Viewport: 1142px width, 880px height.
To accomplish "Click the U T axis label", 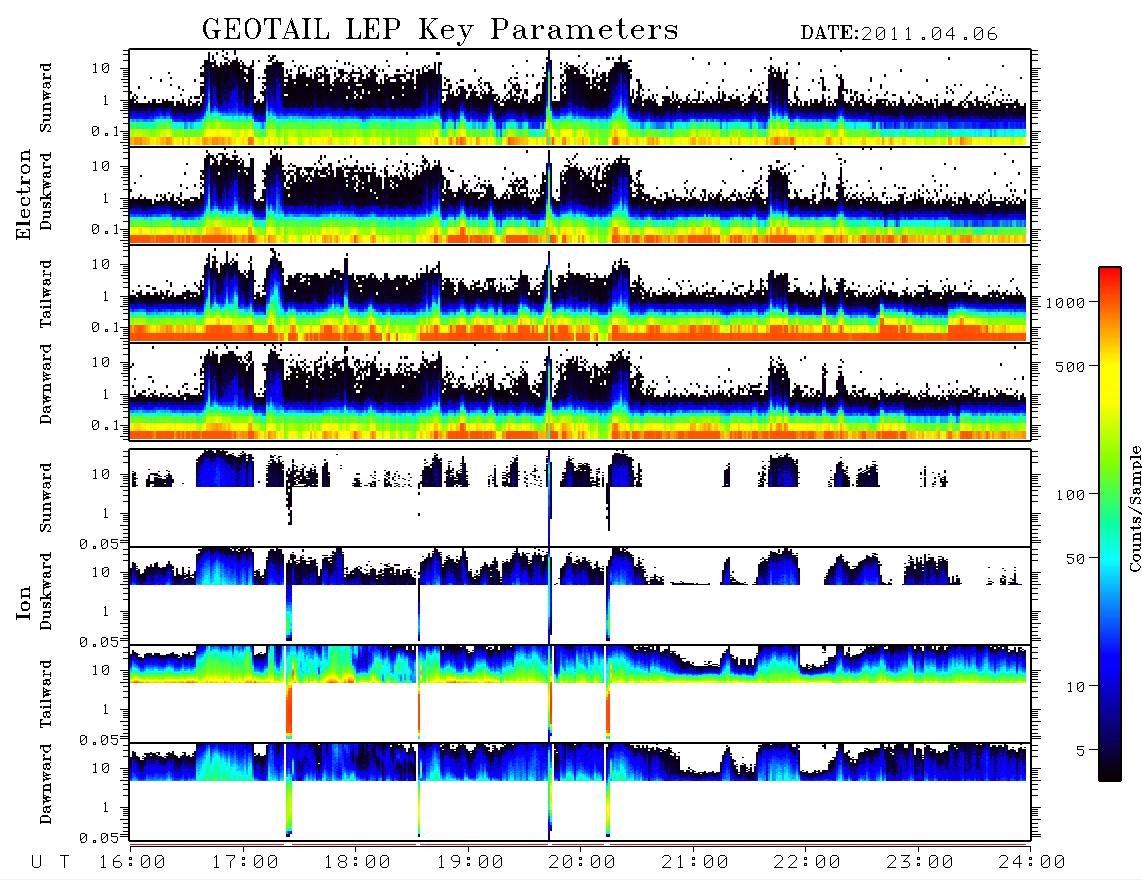I will point(50,862).
